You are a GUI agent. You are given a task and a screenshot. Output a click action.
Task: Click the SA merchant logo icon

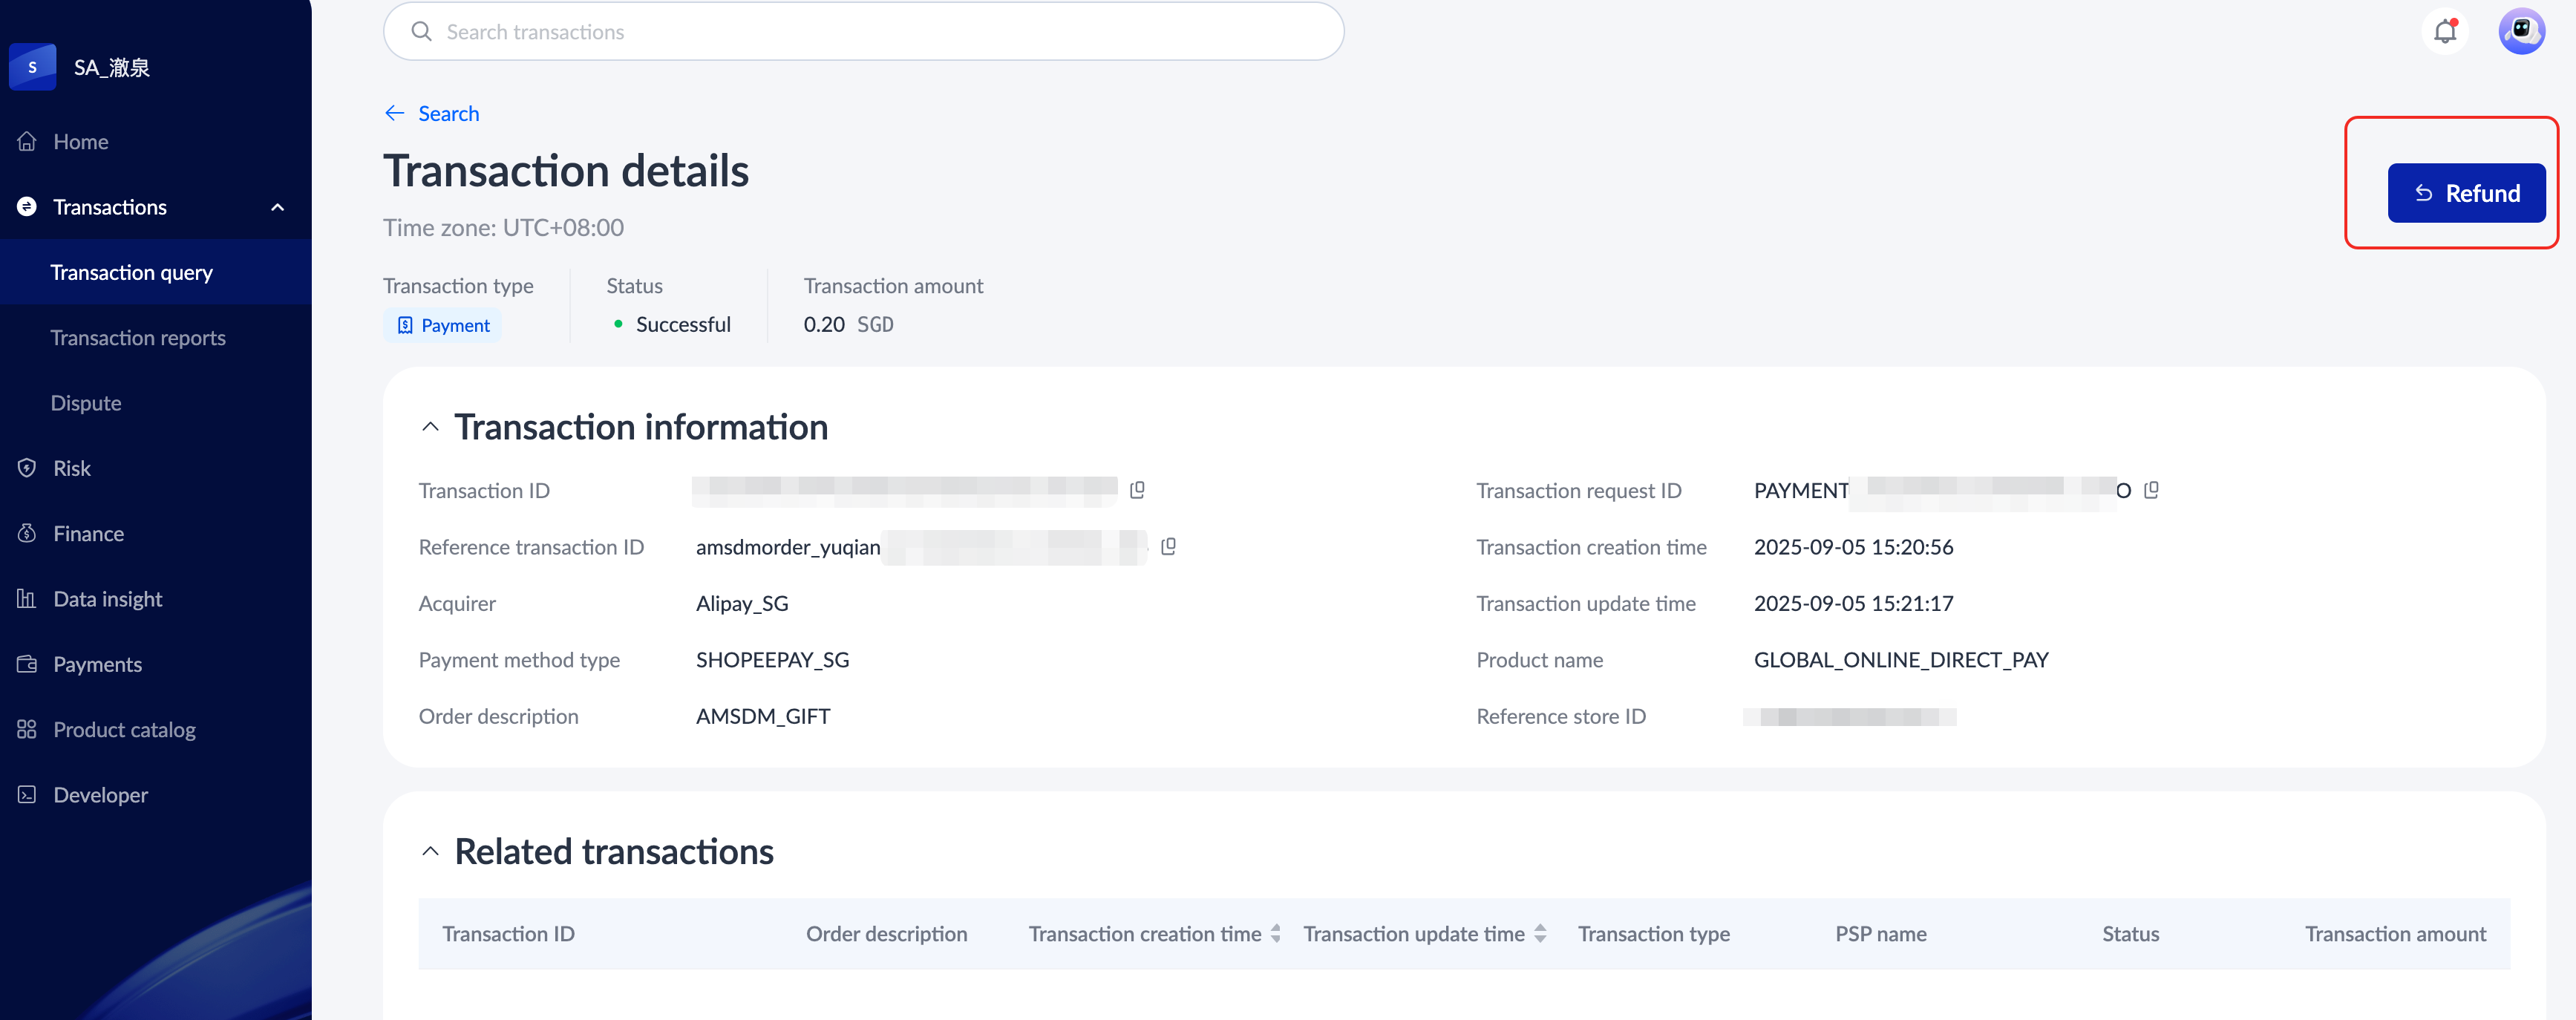click(33, 67)
